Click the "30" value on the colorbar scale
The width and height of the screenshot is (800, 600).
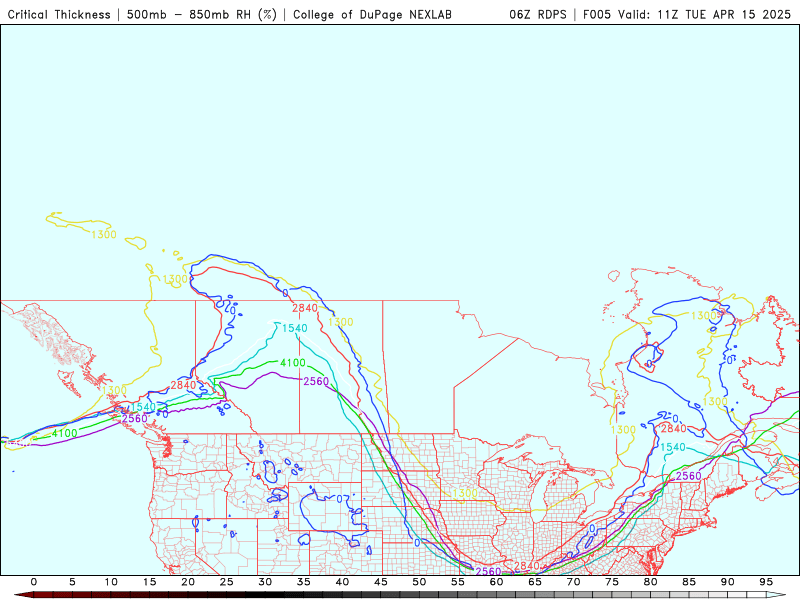[x=265, y=582]
